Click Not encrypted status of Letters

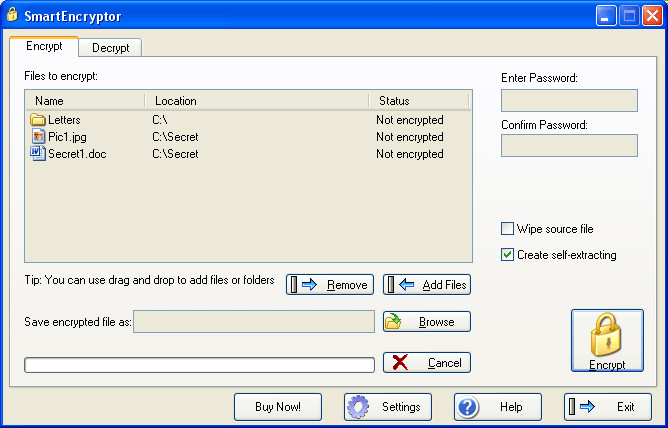point(410,120)
